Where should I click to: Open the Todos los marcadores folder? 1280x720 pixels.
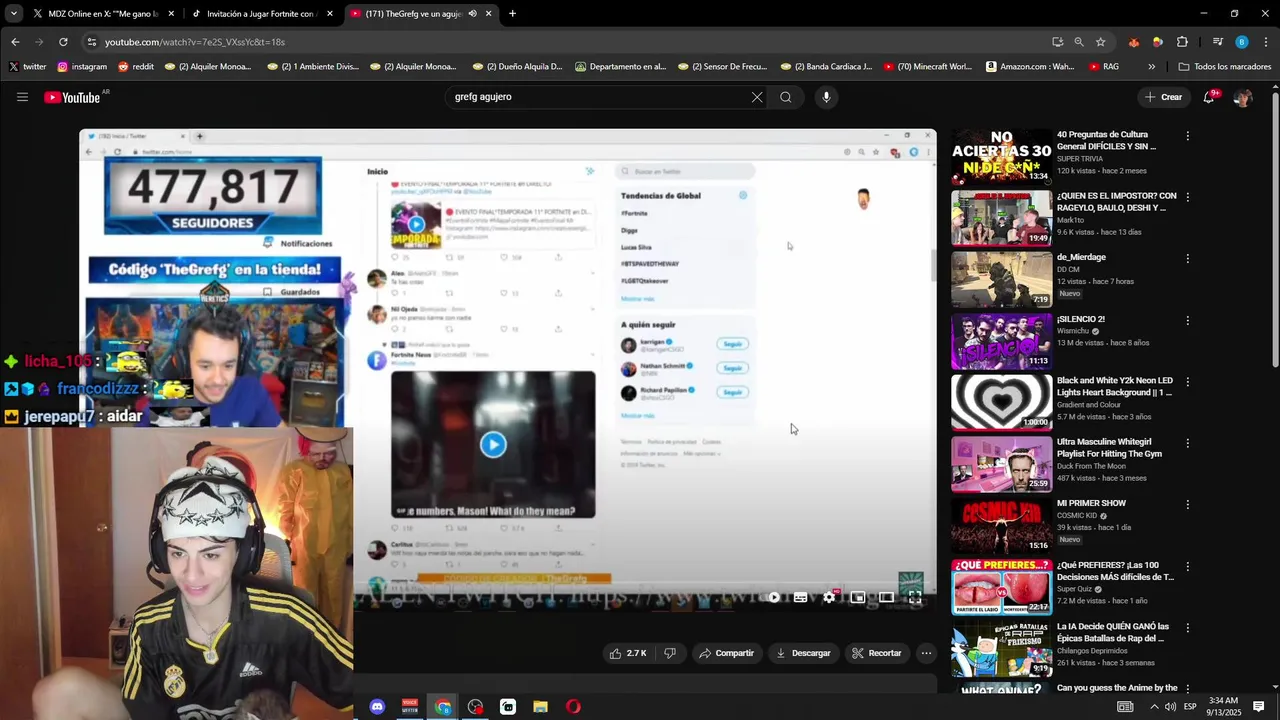tap(1225, 67)
